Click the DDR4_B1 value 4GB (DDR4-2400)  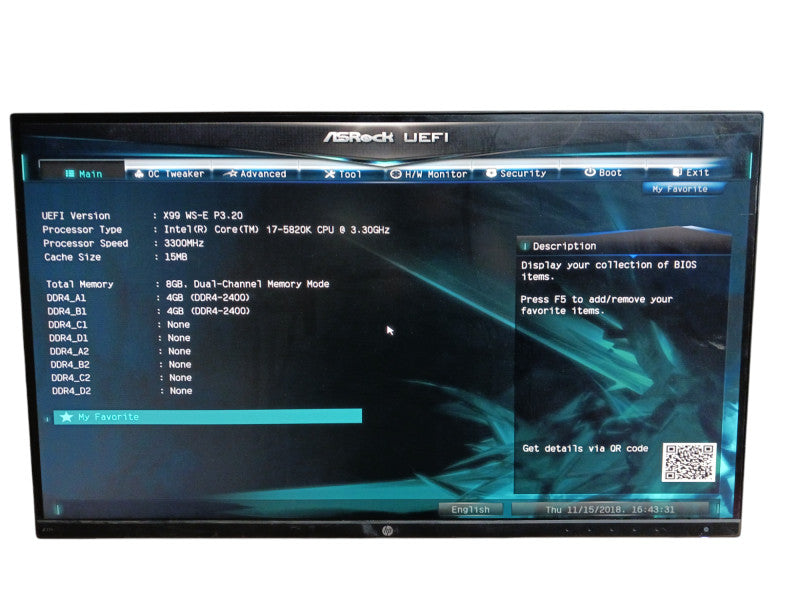click(x=209, y=311)
